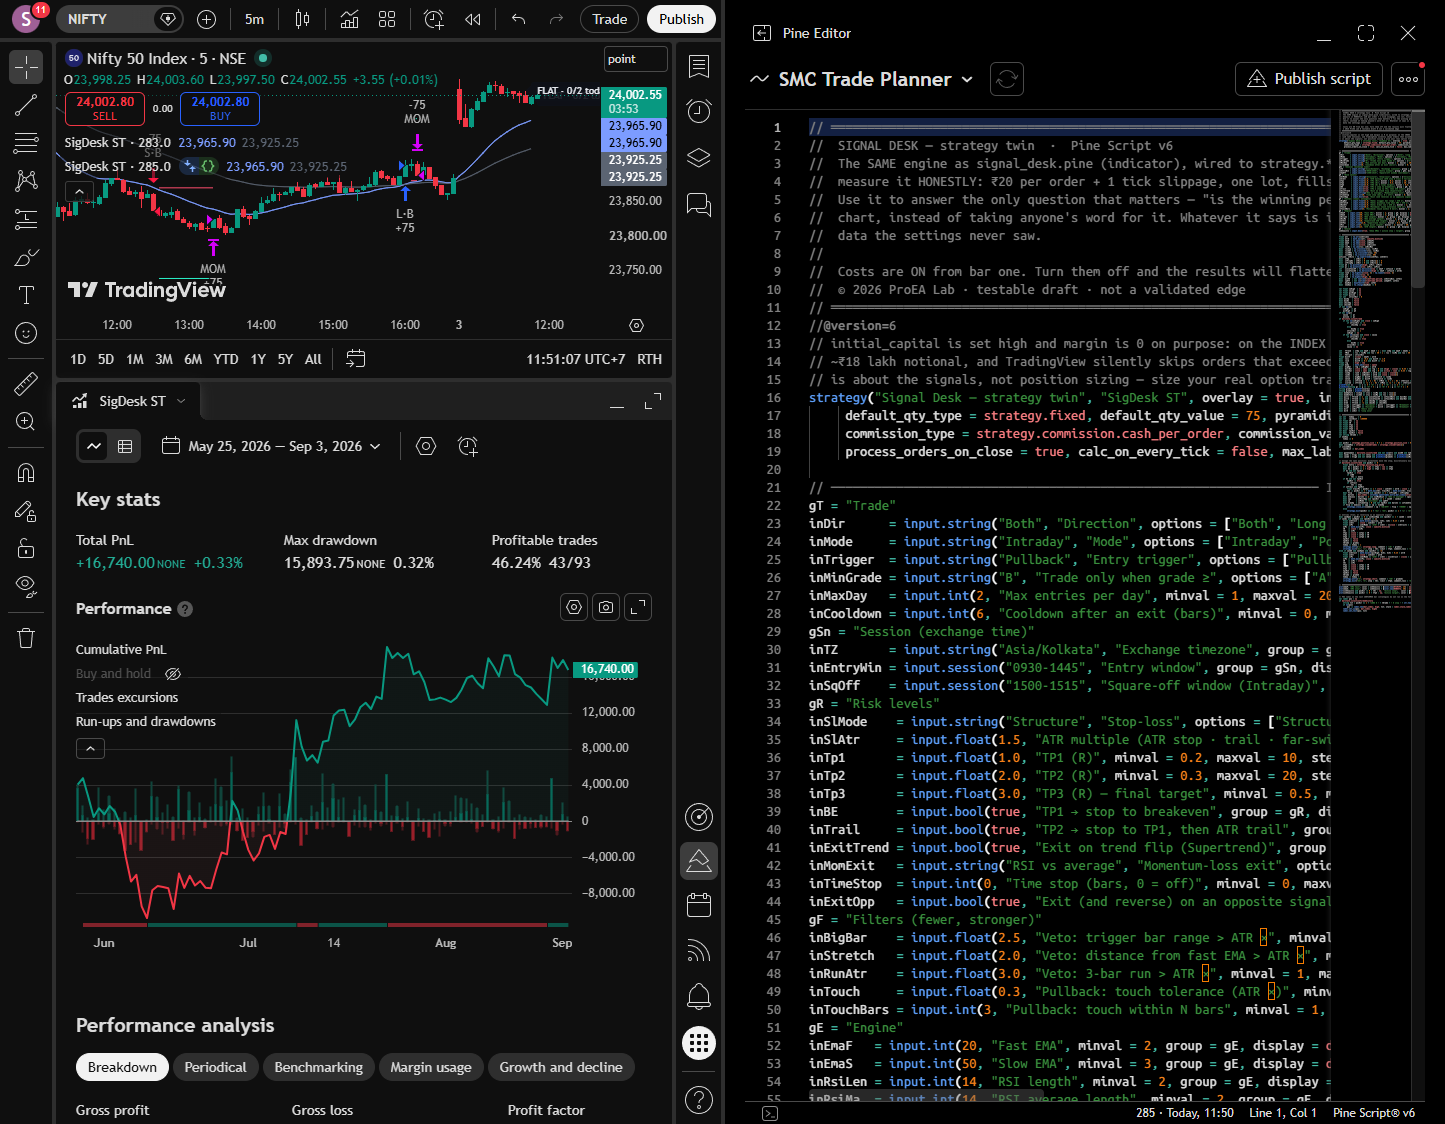Open the candlestick chart style menu

click(x=302, y=19)
